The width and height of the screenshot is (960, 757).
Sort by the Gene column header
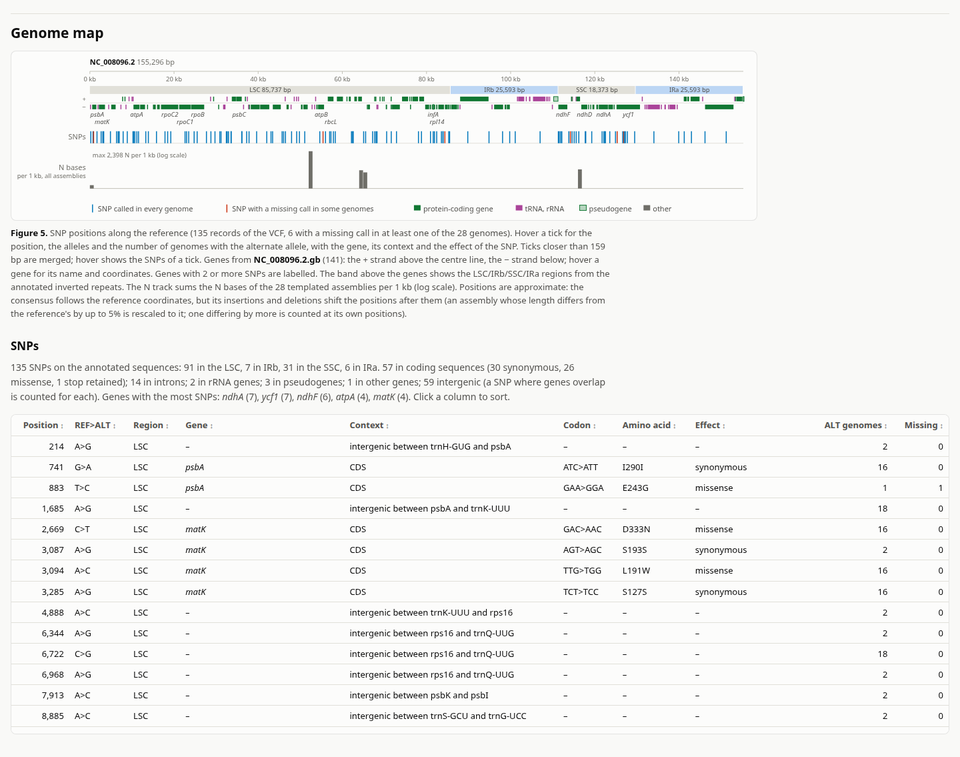[x=199, y=425]
